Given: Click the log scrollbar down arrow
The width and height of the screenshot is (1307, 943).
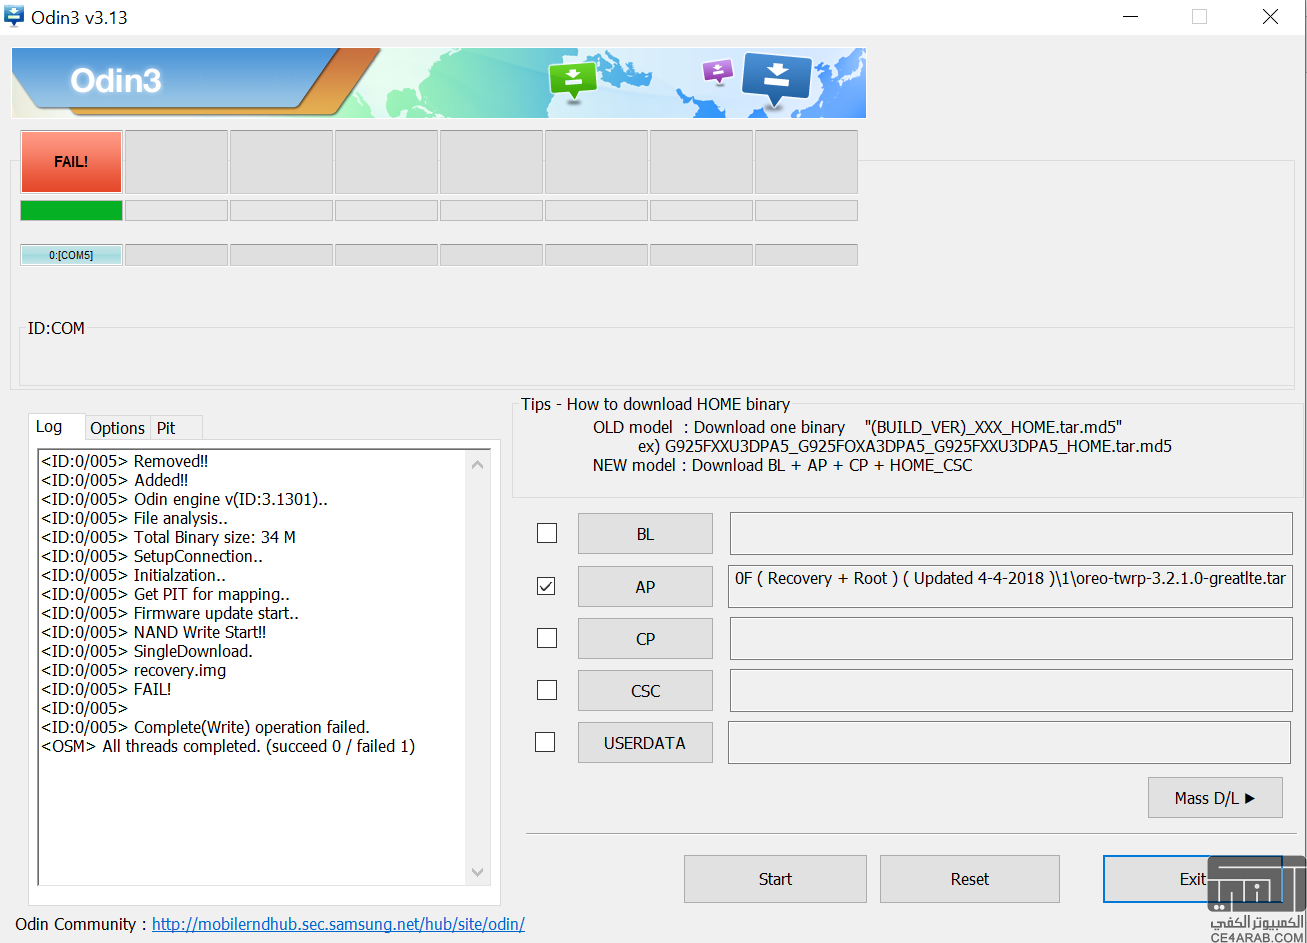Looking at the screenshot, I should [x=477, y=872].
